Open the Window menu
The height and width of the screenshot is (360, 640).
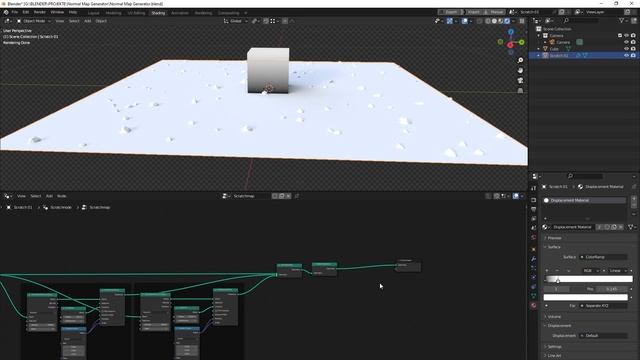tap(57, 12)
